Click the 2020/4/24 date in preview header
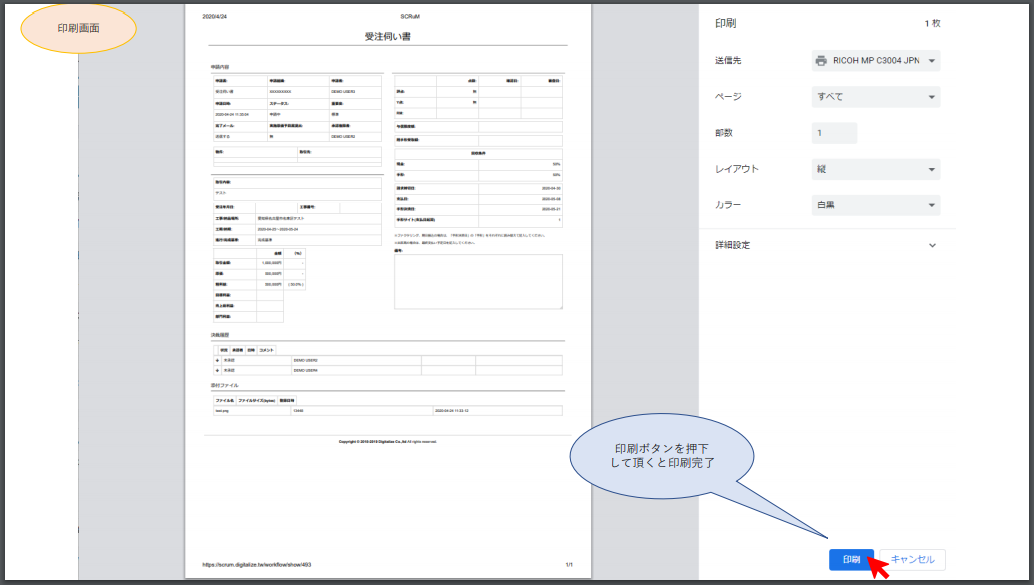Image resolution: width=1034 pixels, height=585 pixels. click(x=214, y=16)
